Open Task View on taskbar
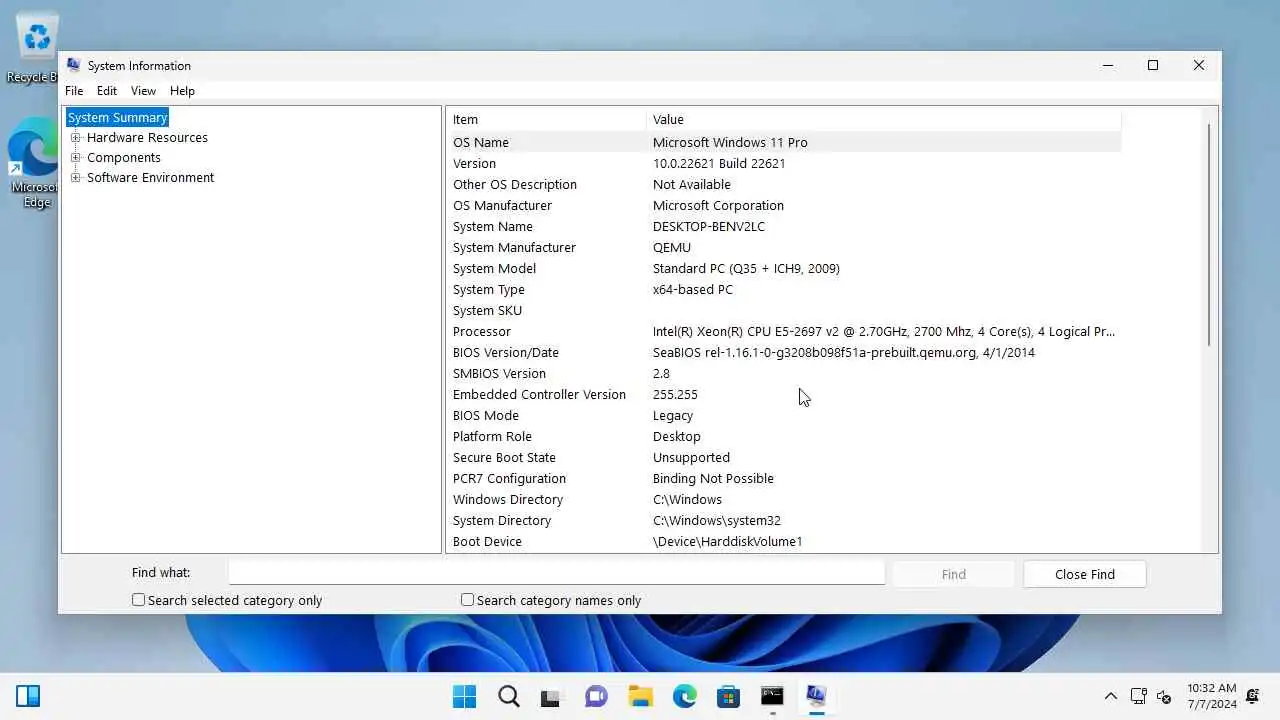 [x=551, y=697]
